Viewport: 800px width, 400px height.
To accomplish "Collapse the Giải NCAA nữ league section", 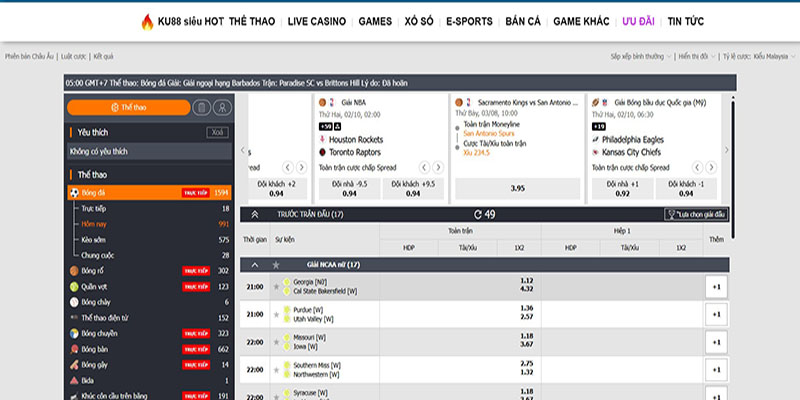I will [x=255, y=264].
